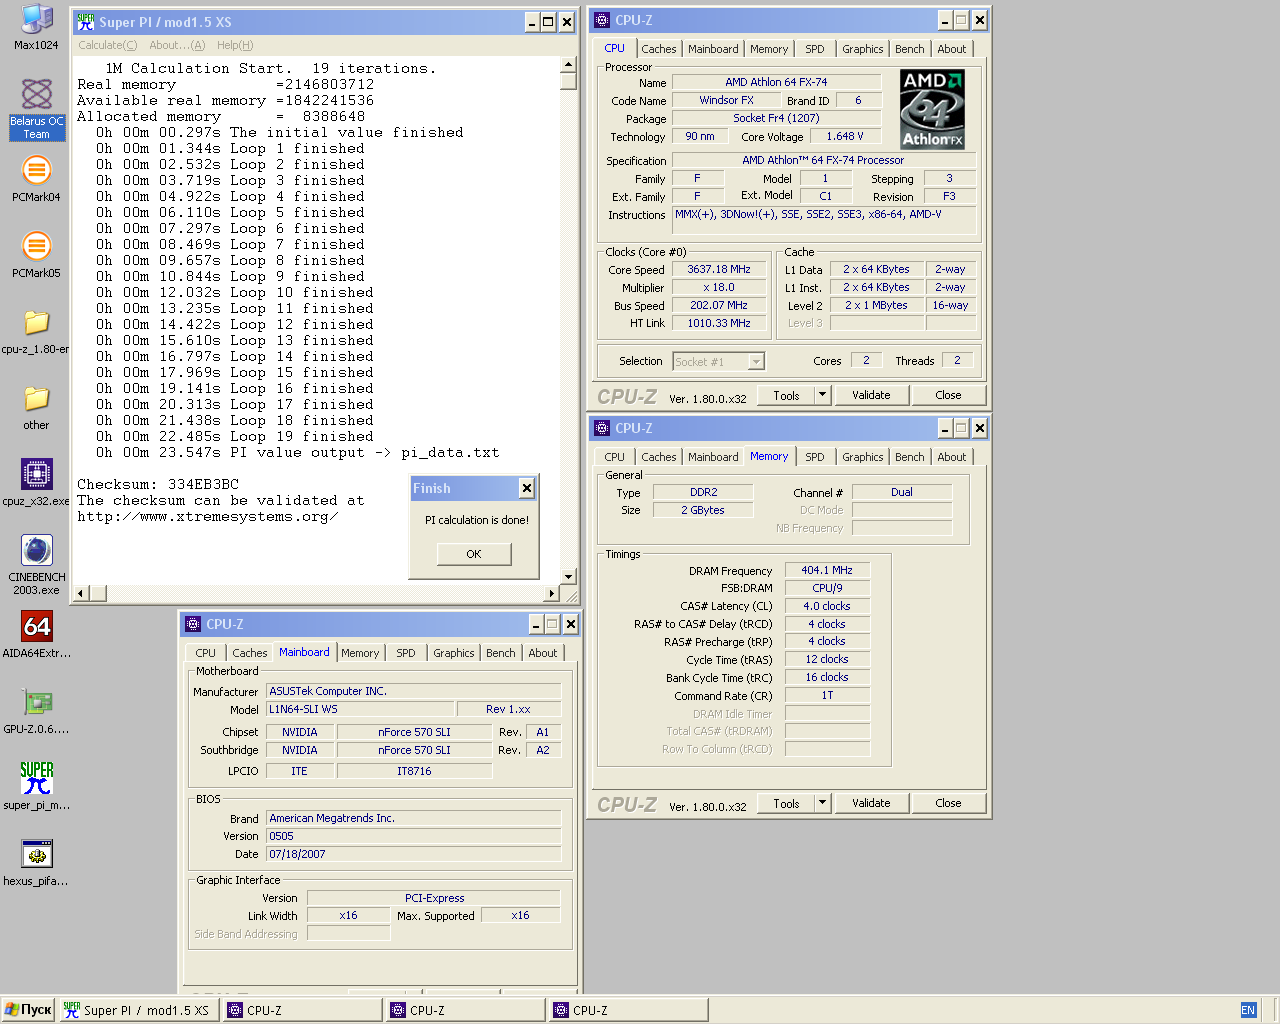Select the PCMark05 desktop icon
This screenshot has width=1280, height=1024.
tap(36, 254)
